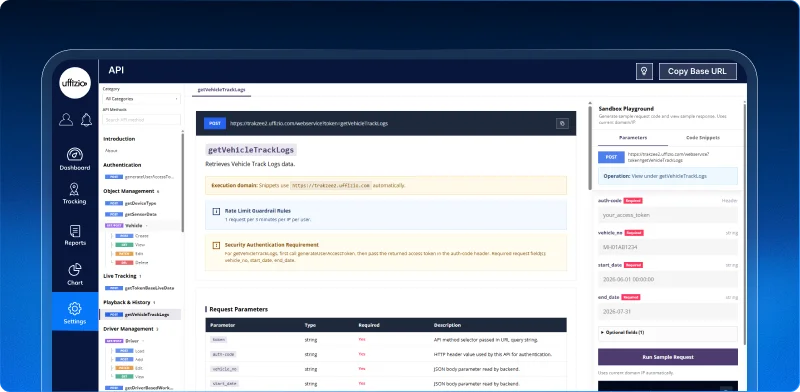This screenshot has width=800, height=392.
Task: Click Security Authentication warning icon
Action: coord(216,245)
